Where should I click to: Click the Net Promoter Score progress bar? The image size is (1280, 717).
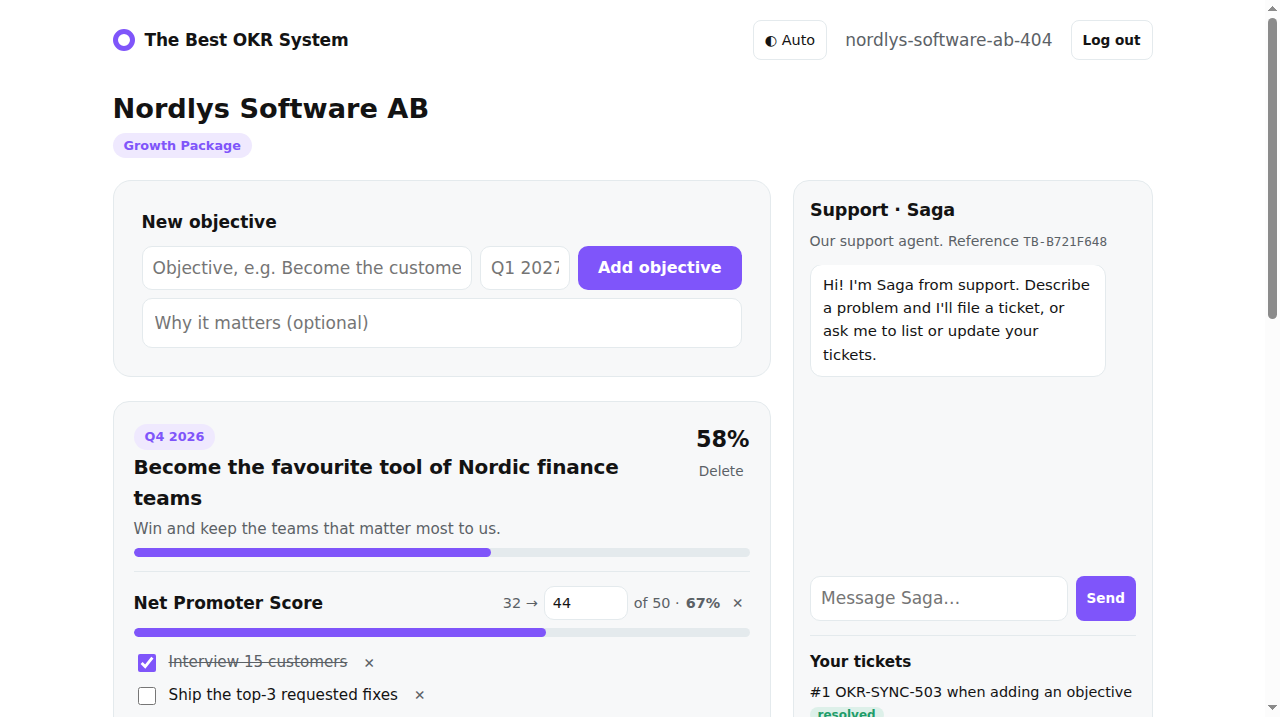click(x=442, y=633)
